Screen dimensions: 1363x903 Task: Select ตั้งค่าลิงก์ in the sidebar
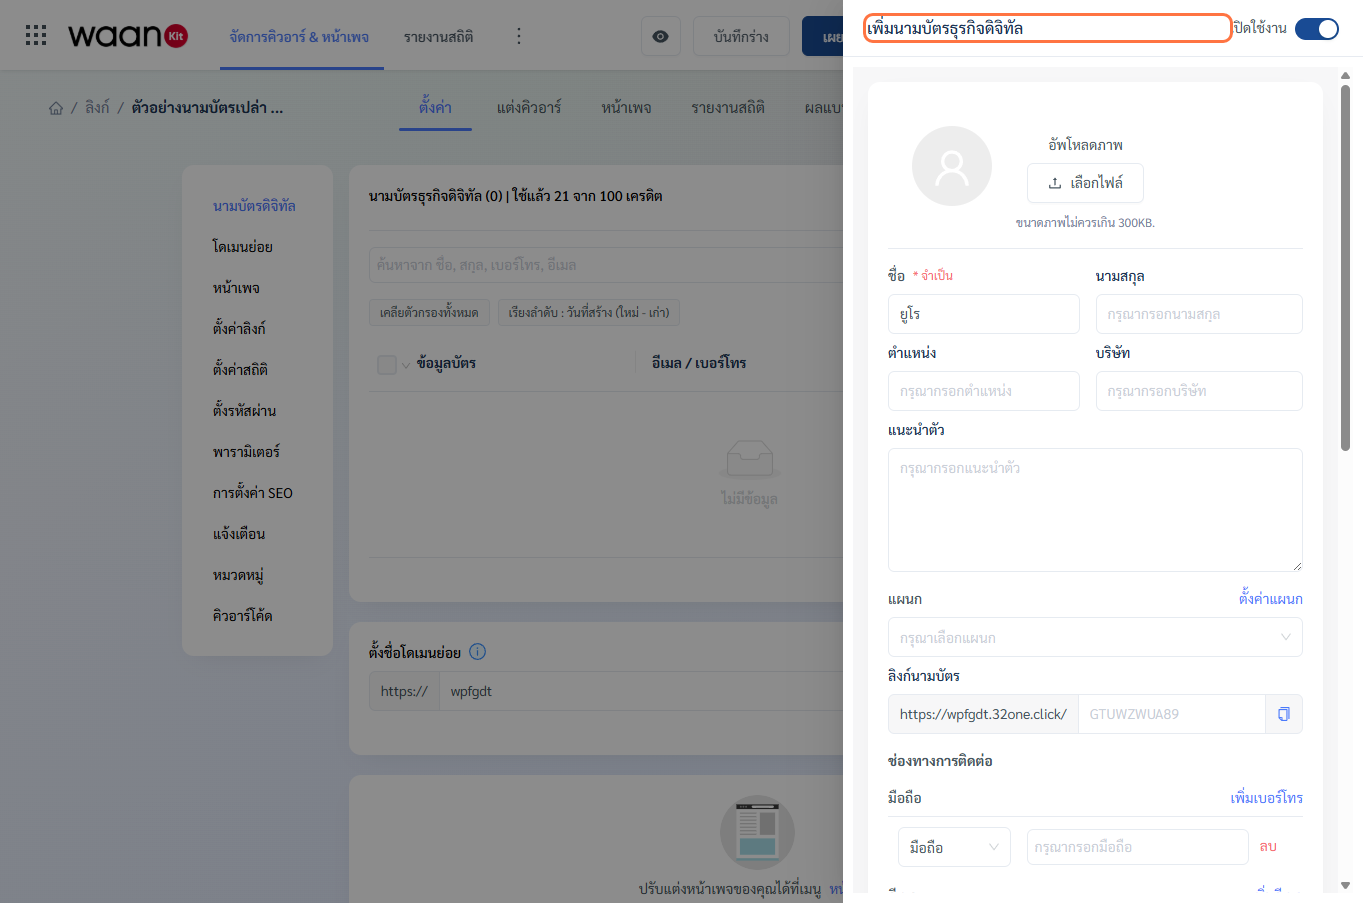(239, 329)
